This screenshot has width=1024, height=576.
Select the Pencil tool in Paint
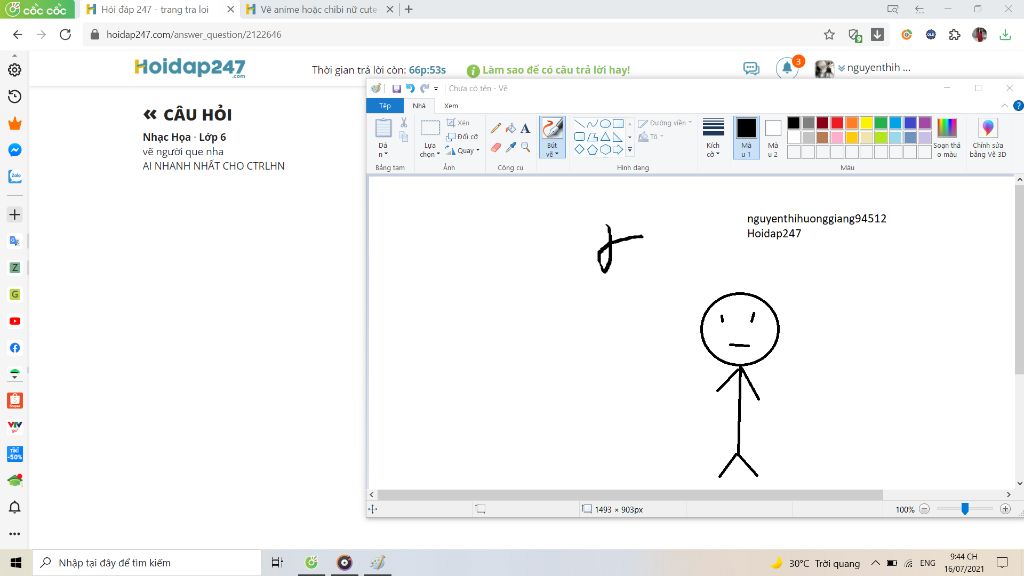tap(496, 128)
